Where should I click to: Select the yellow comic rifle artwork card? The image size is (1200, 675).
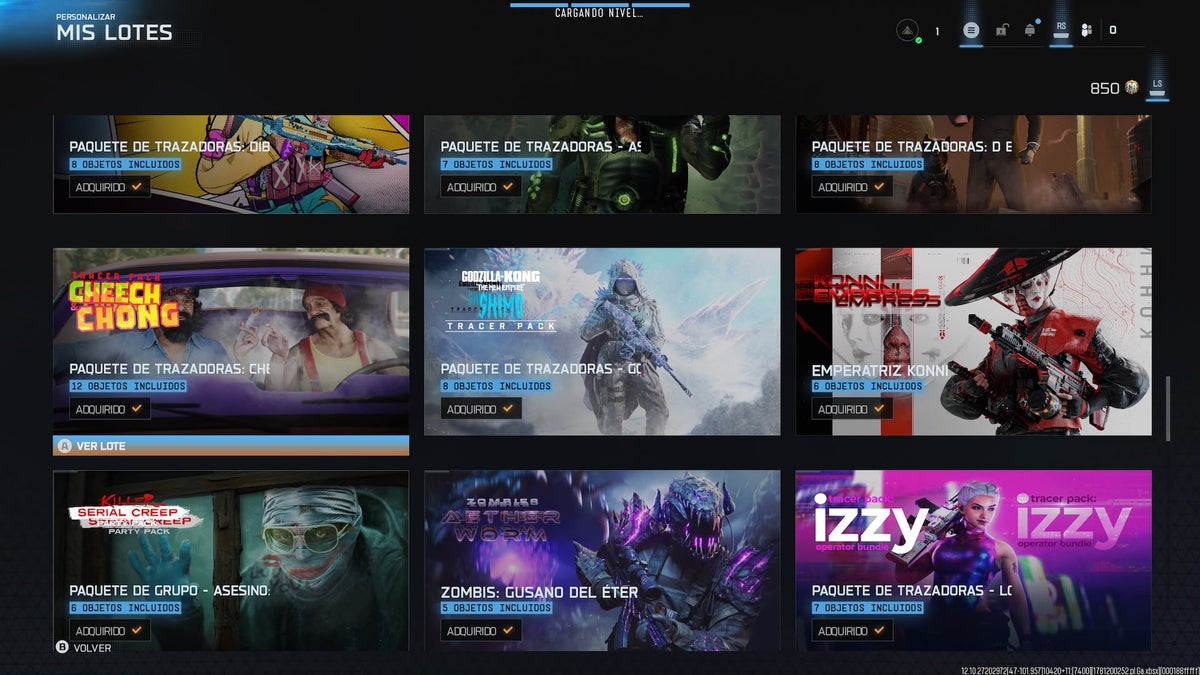coord(231,164)
